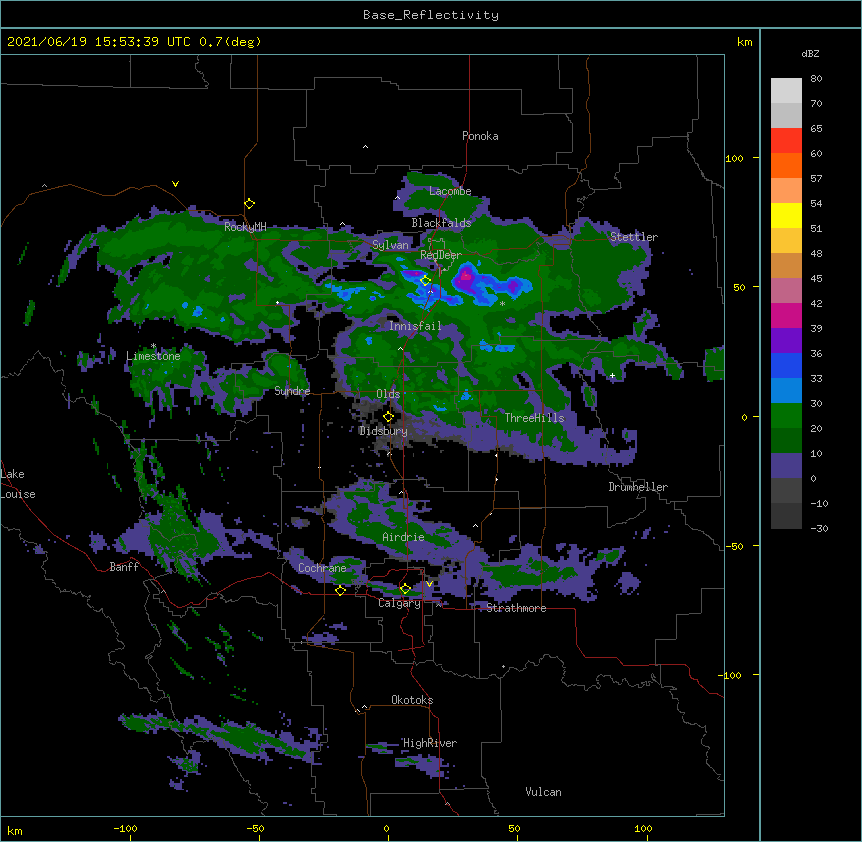Screen dimensions: 862x842
Task: Click the km unit label at top right
Action: (x=744, y=42)
